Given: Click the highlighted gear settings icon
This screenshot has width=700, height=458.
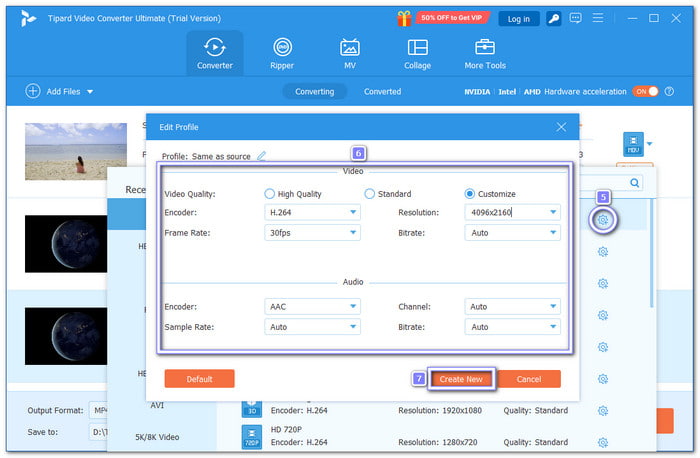Looking at the screenshot, I should pyautogui.click(x=603, y=220).
